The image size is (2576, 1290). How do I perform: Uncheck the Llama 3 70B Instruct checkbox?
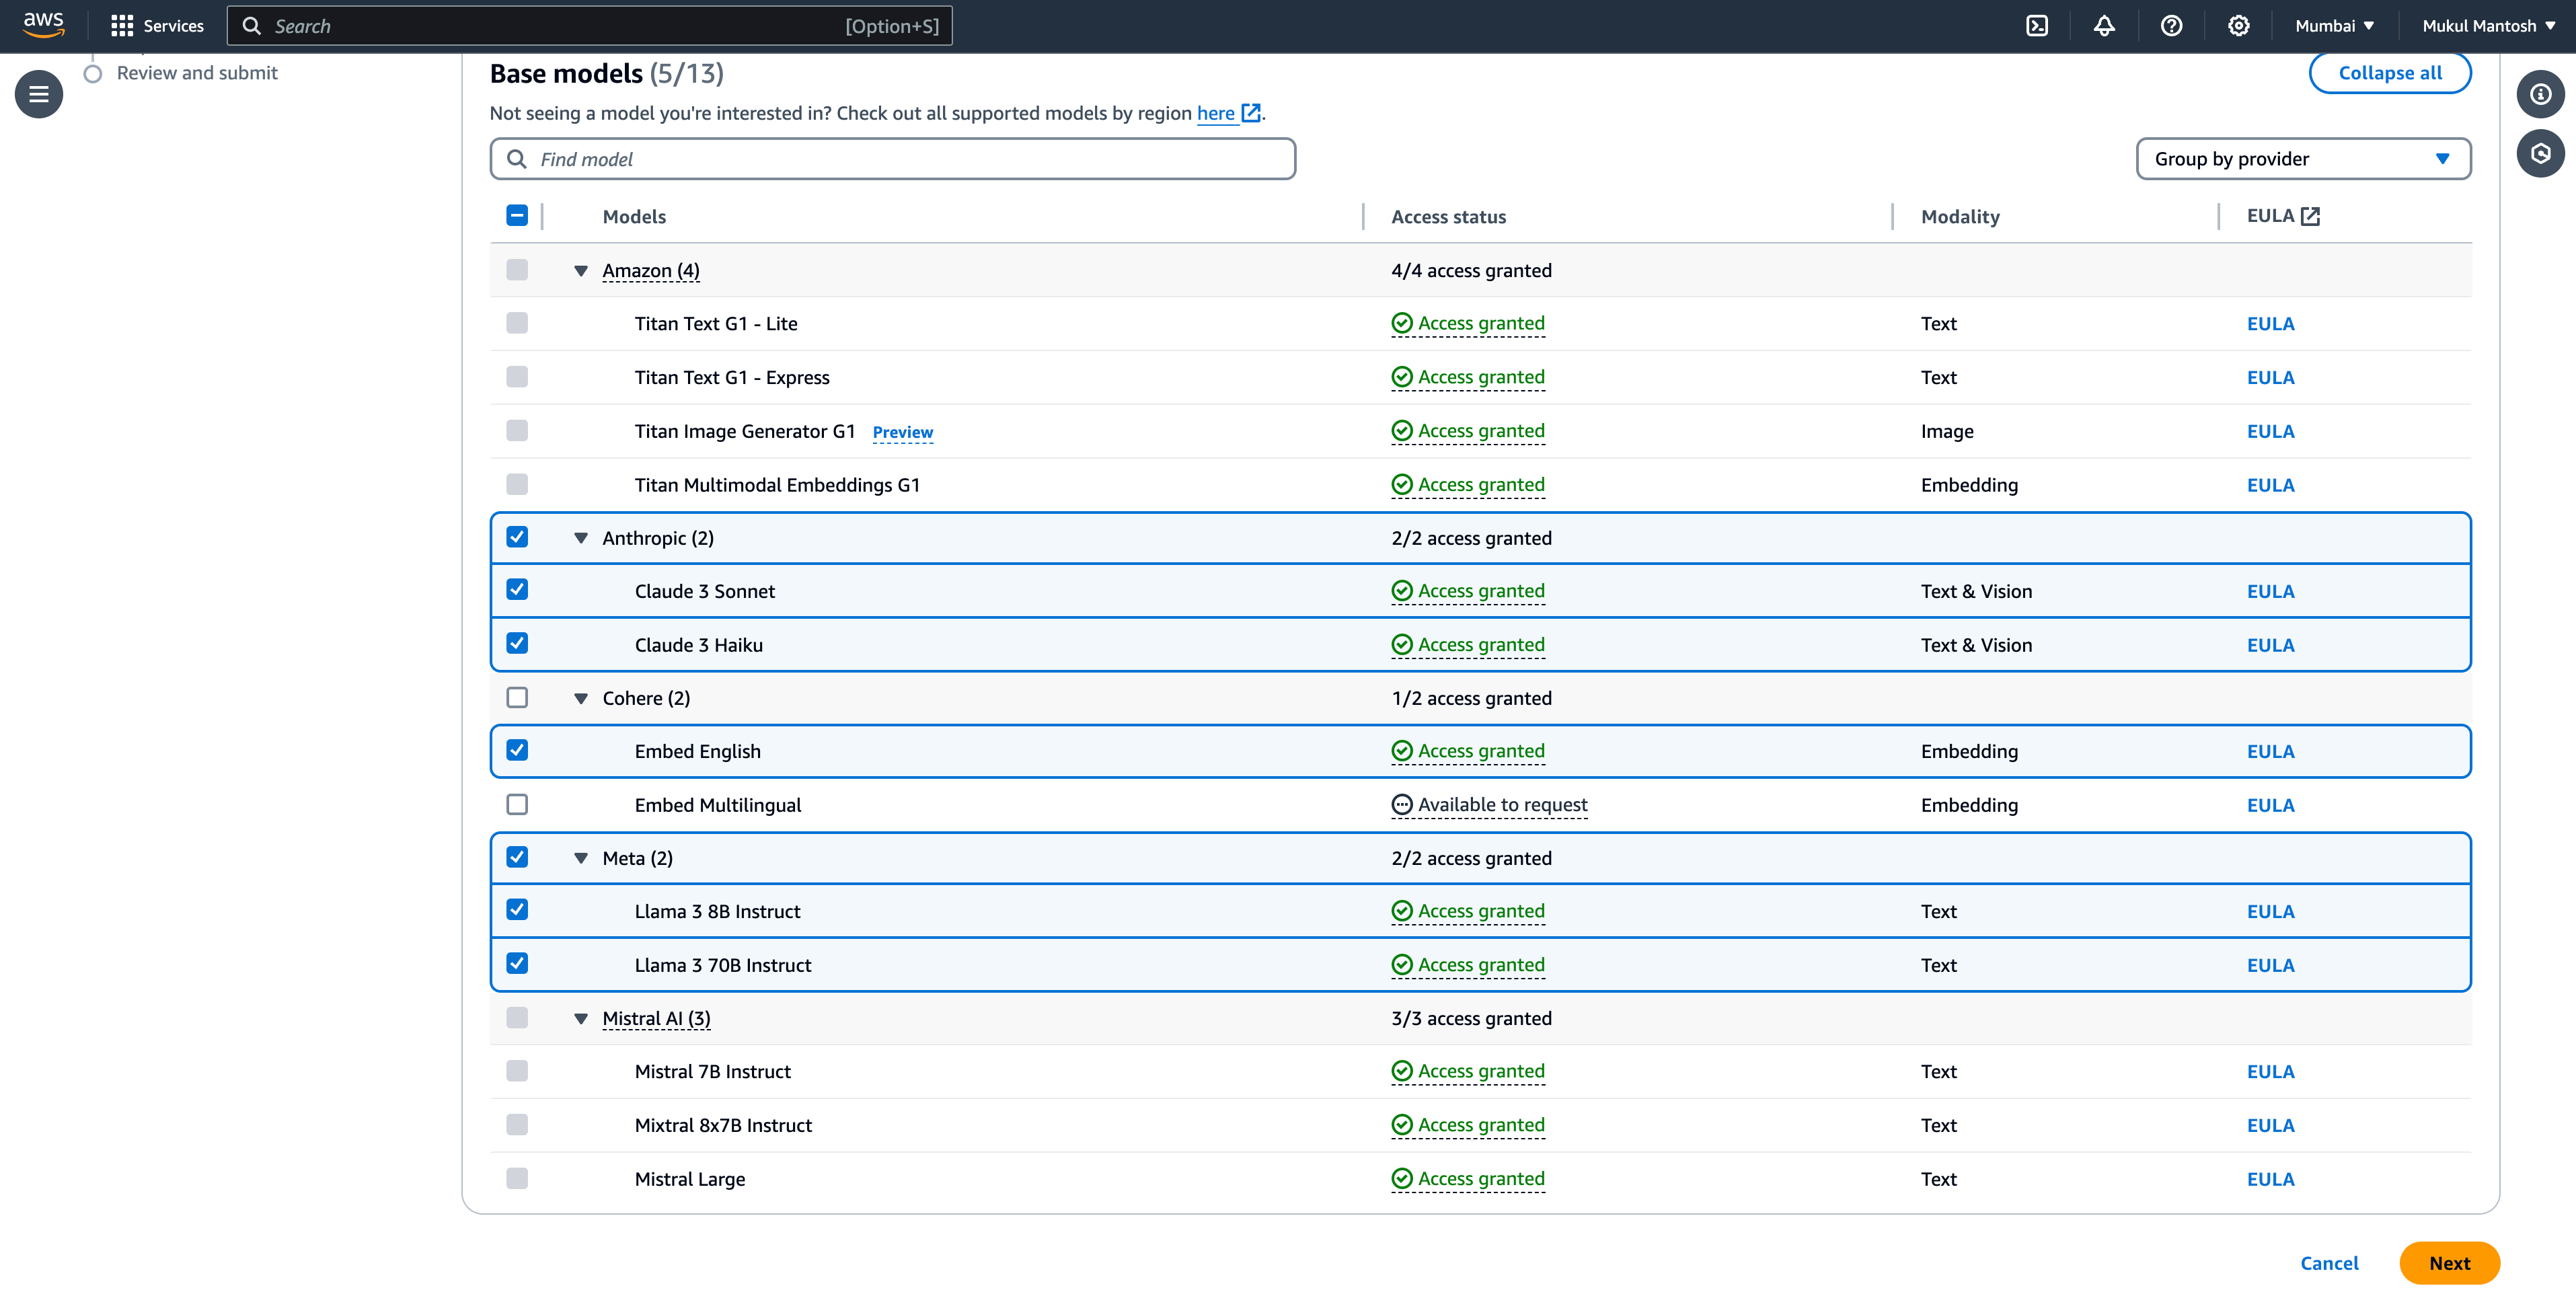point(517,963)
